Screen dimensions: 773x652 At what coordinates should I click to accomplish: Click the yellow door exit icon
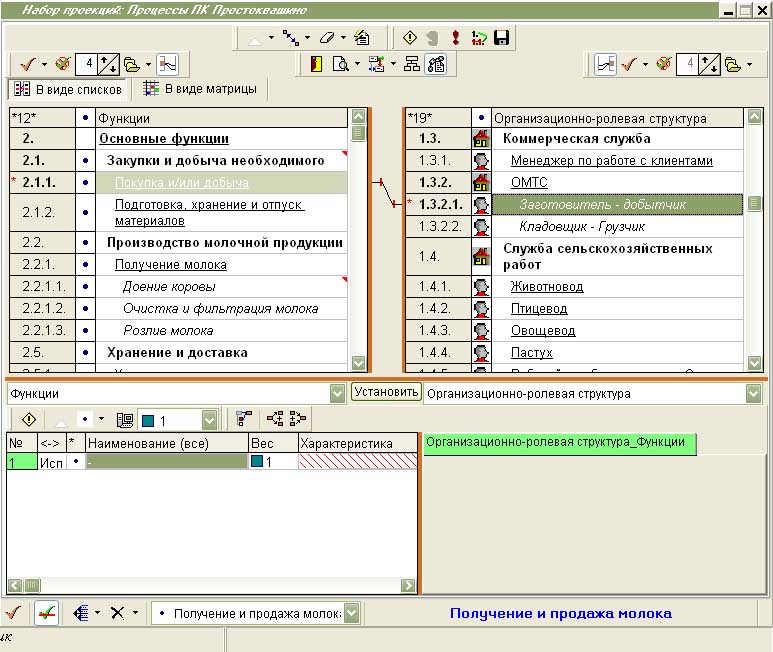pyautogui.click(x=316, y=64)
